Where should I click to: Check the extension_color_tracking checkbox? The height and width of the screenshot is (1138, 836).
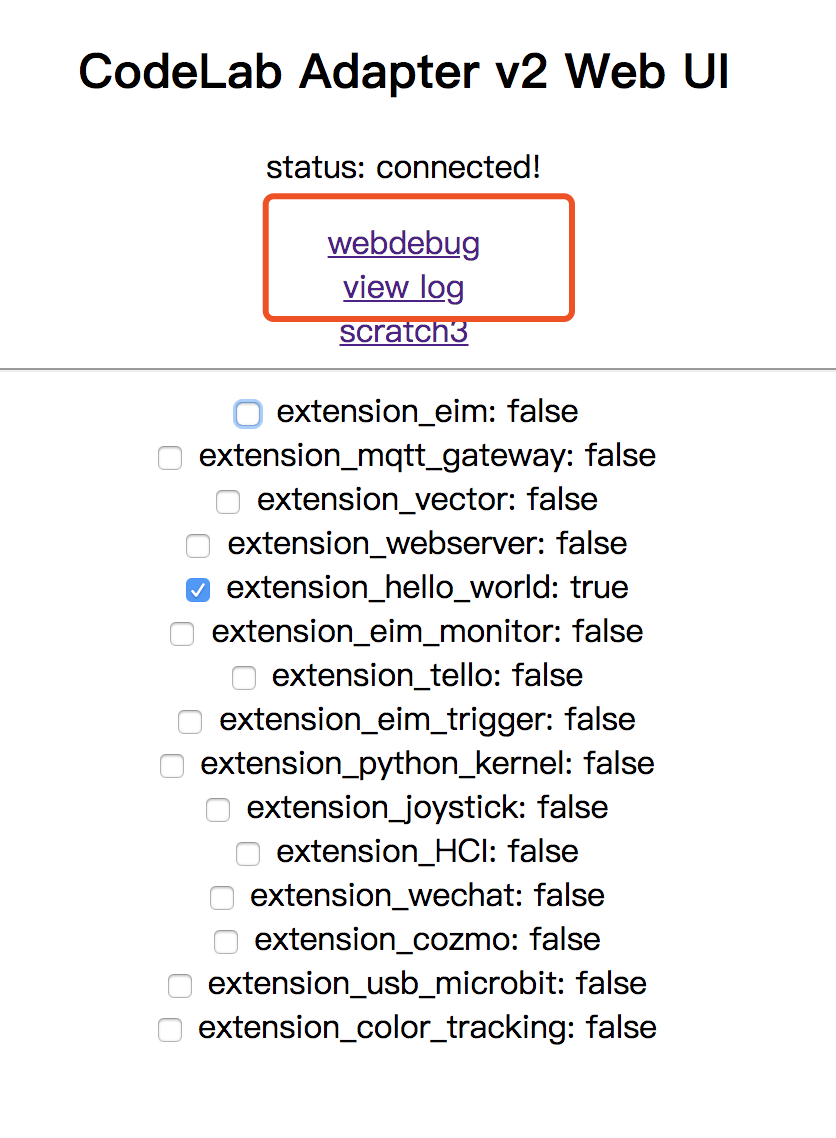coord(170,1030)
